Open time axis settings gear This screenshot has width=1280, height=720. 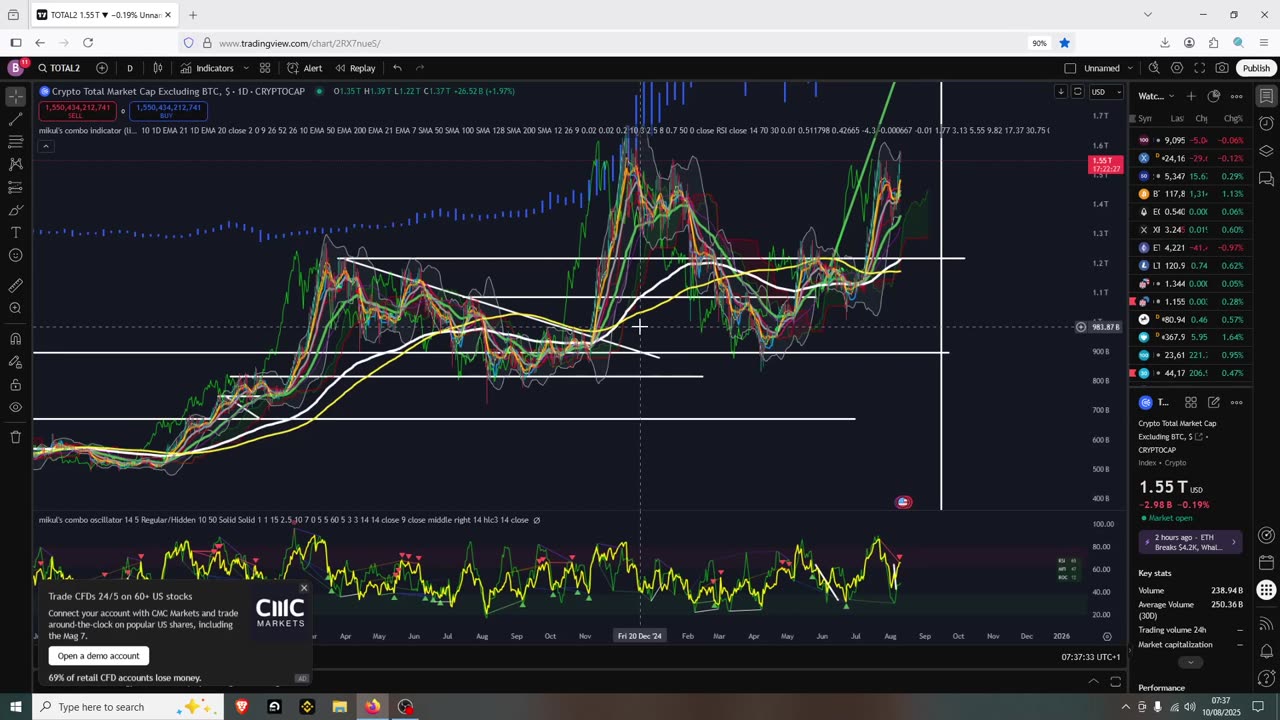click(x=1107, y=636)
